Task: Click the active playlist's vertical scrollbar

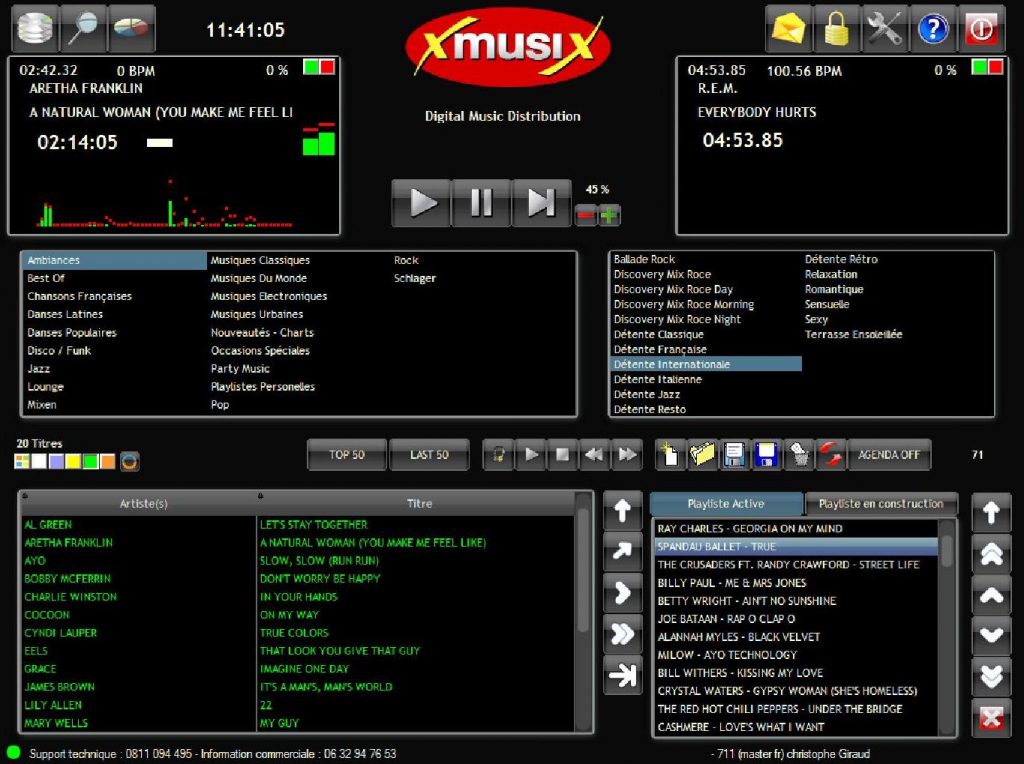Action: (x=948, y=627)
